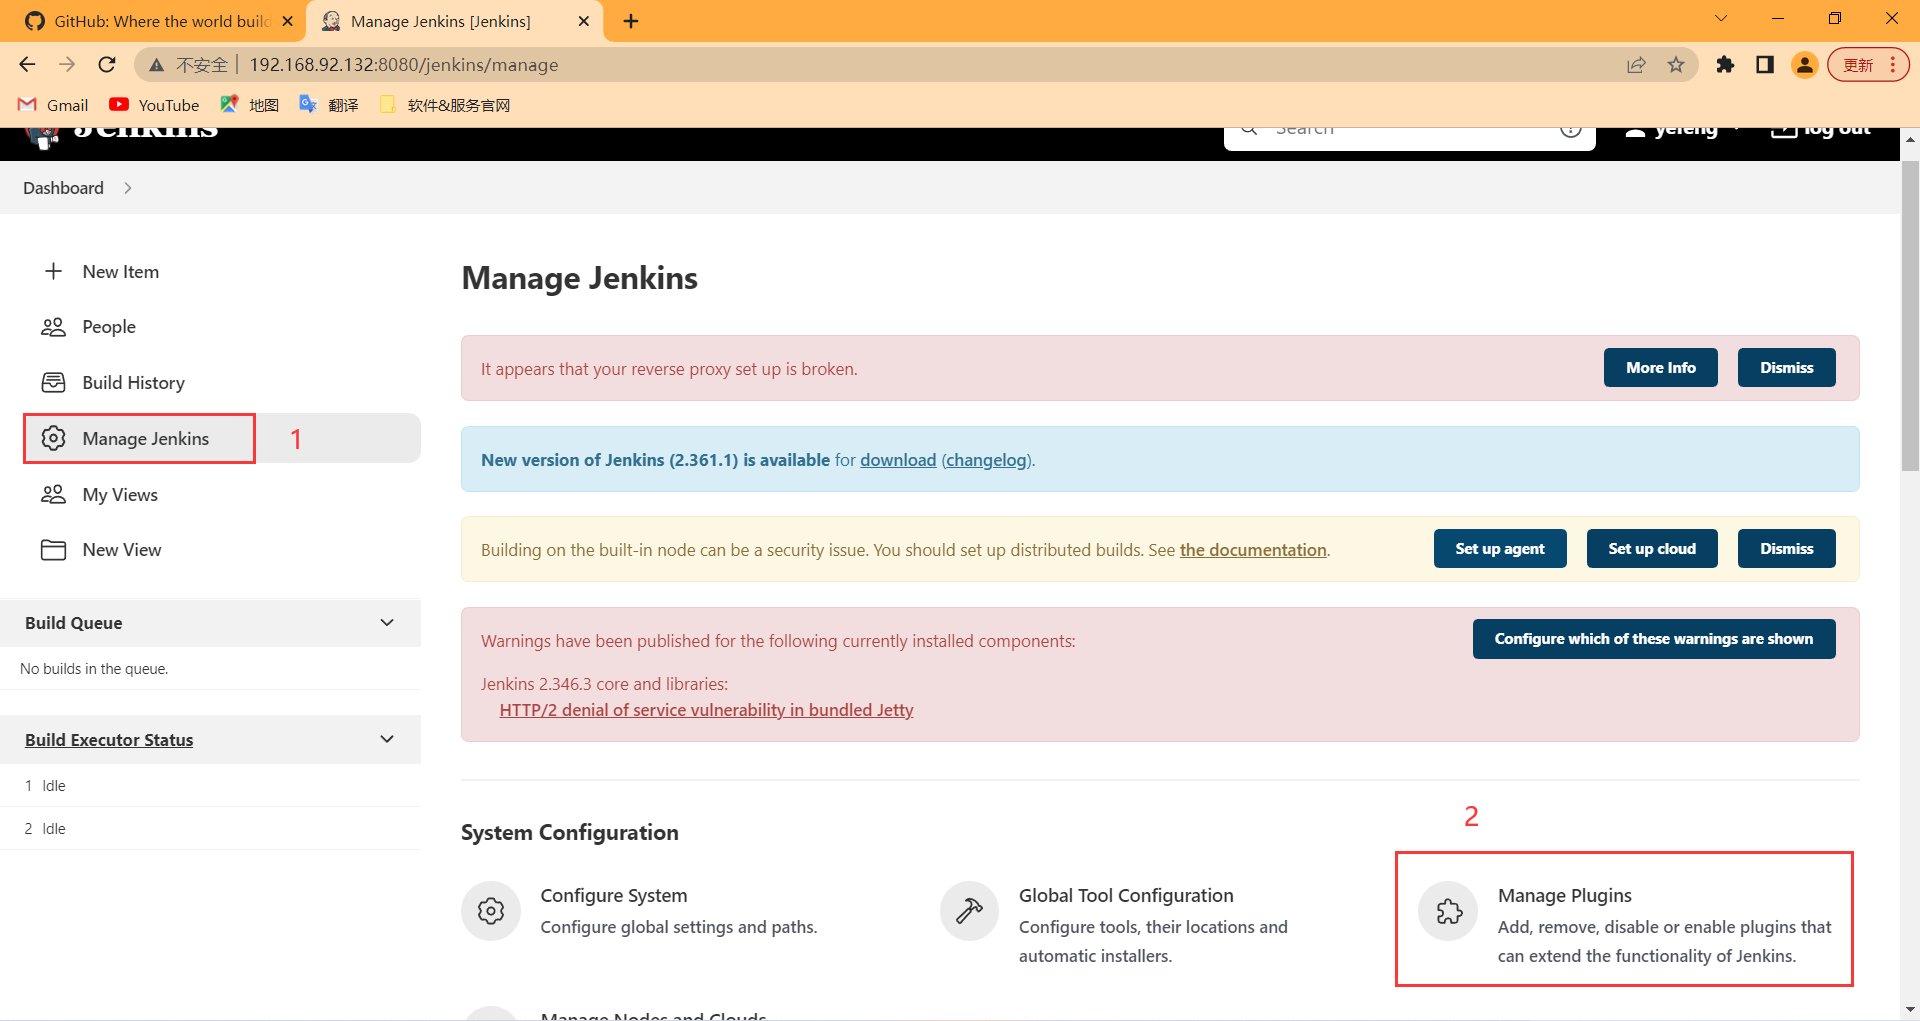Expand the Dashboard breadcrumb chevron
Screen dimensions: 1920x1021
point(128,188)
